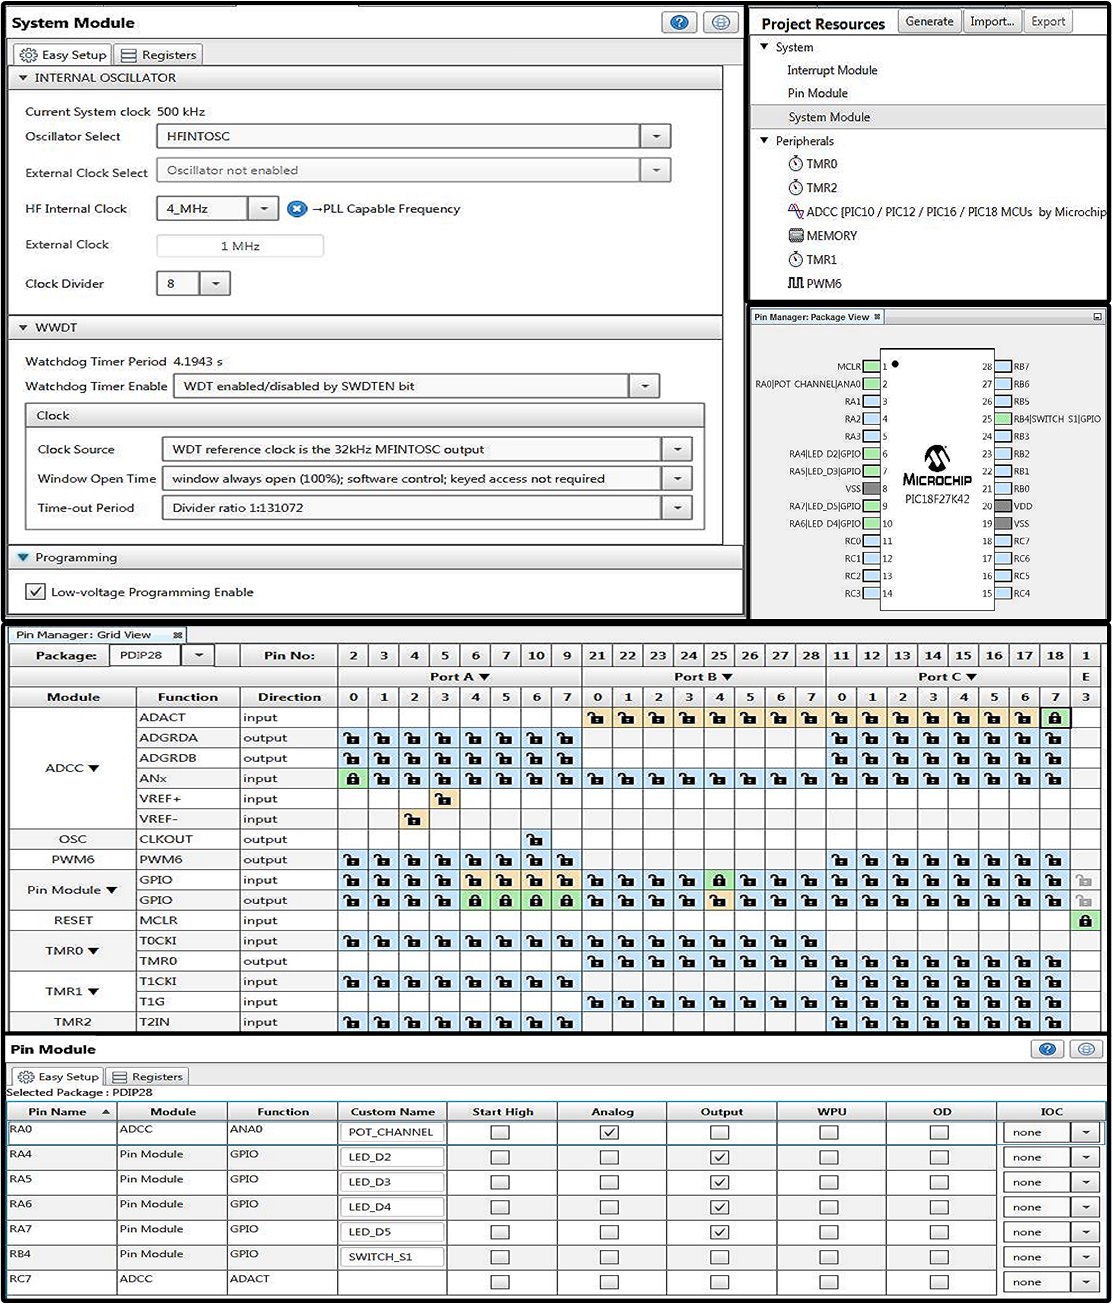Click the locked RB4 GPIO input padlock
The height and width of the screenshot is (1304, 1112).
click(x=718, y=880)
